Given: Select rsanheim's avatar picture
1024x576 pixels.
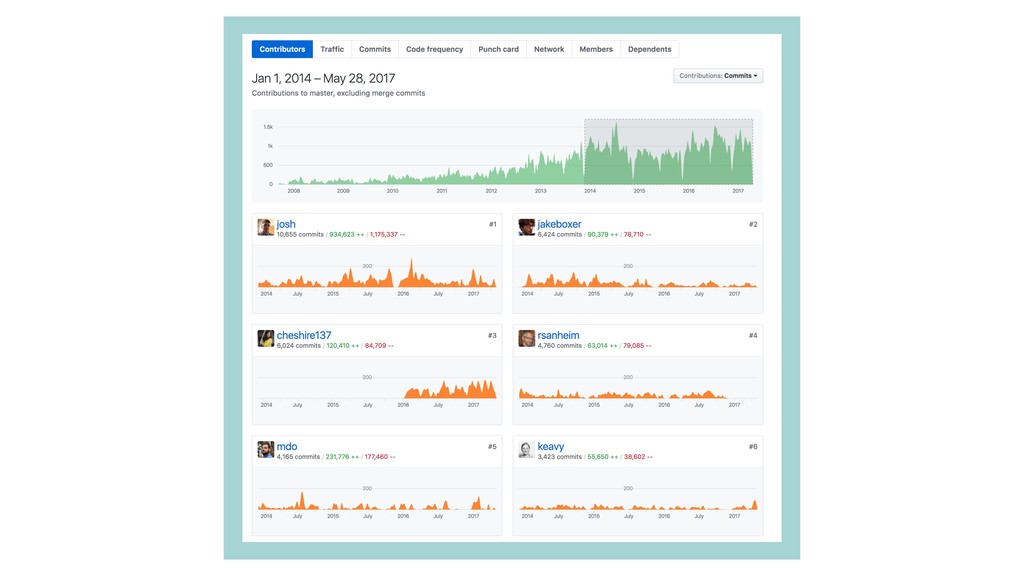Looking at the screenshot, I should coord(526,339).
